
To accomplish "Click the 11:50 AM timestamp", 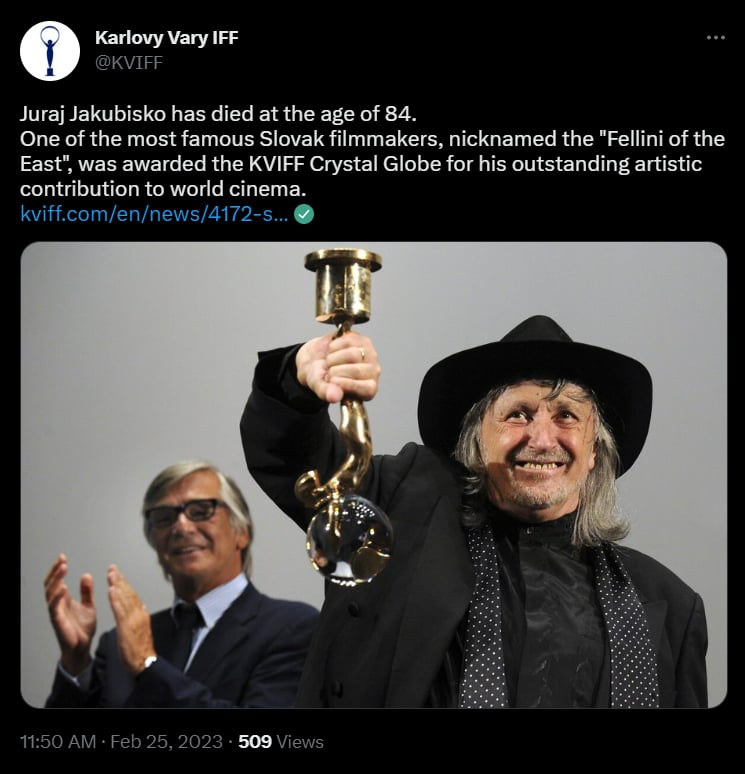I will (58, 741).
